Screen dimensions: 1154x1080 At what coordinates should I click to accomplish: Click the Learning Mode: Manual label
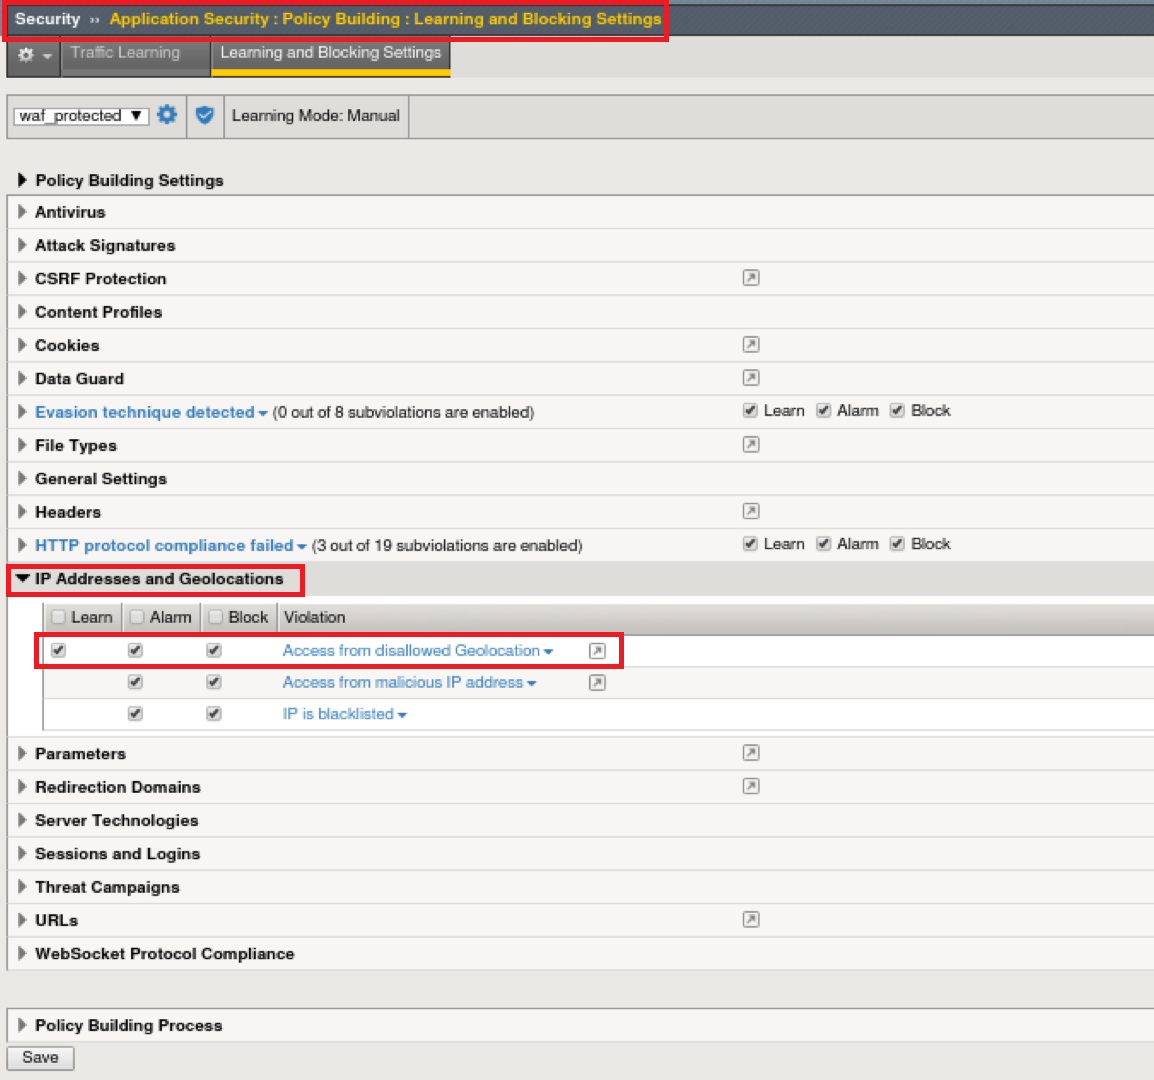click(x=316, y=116)
